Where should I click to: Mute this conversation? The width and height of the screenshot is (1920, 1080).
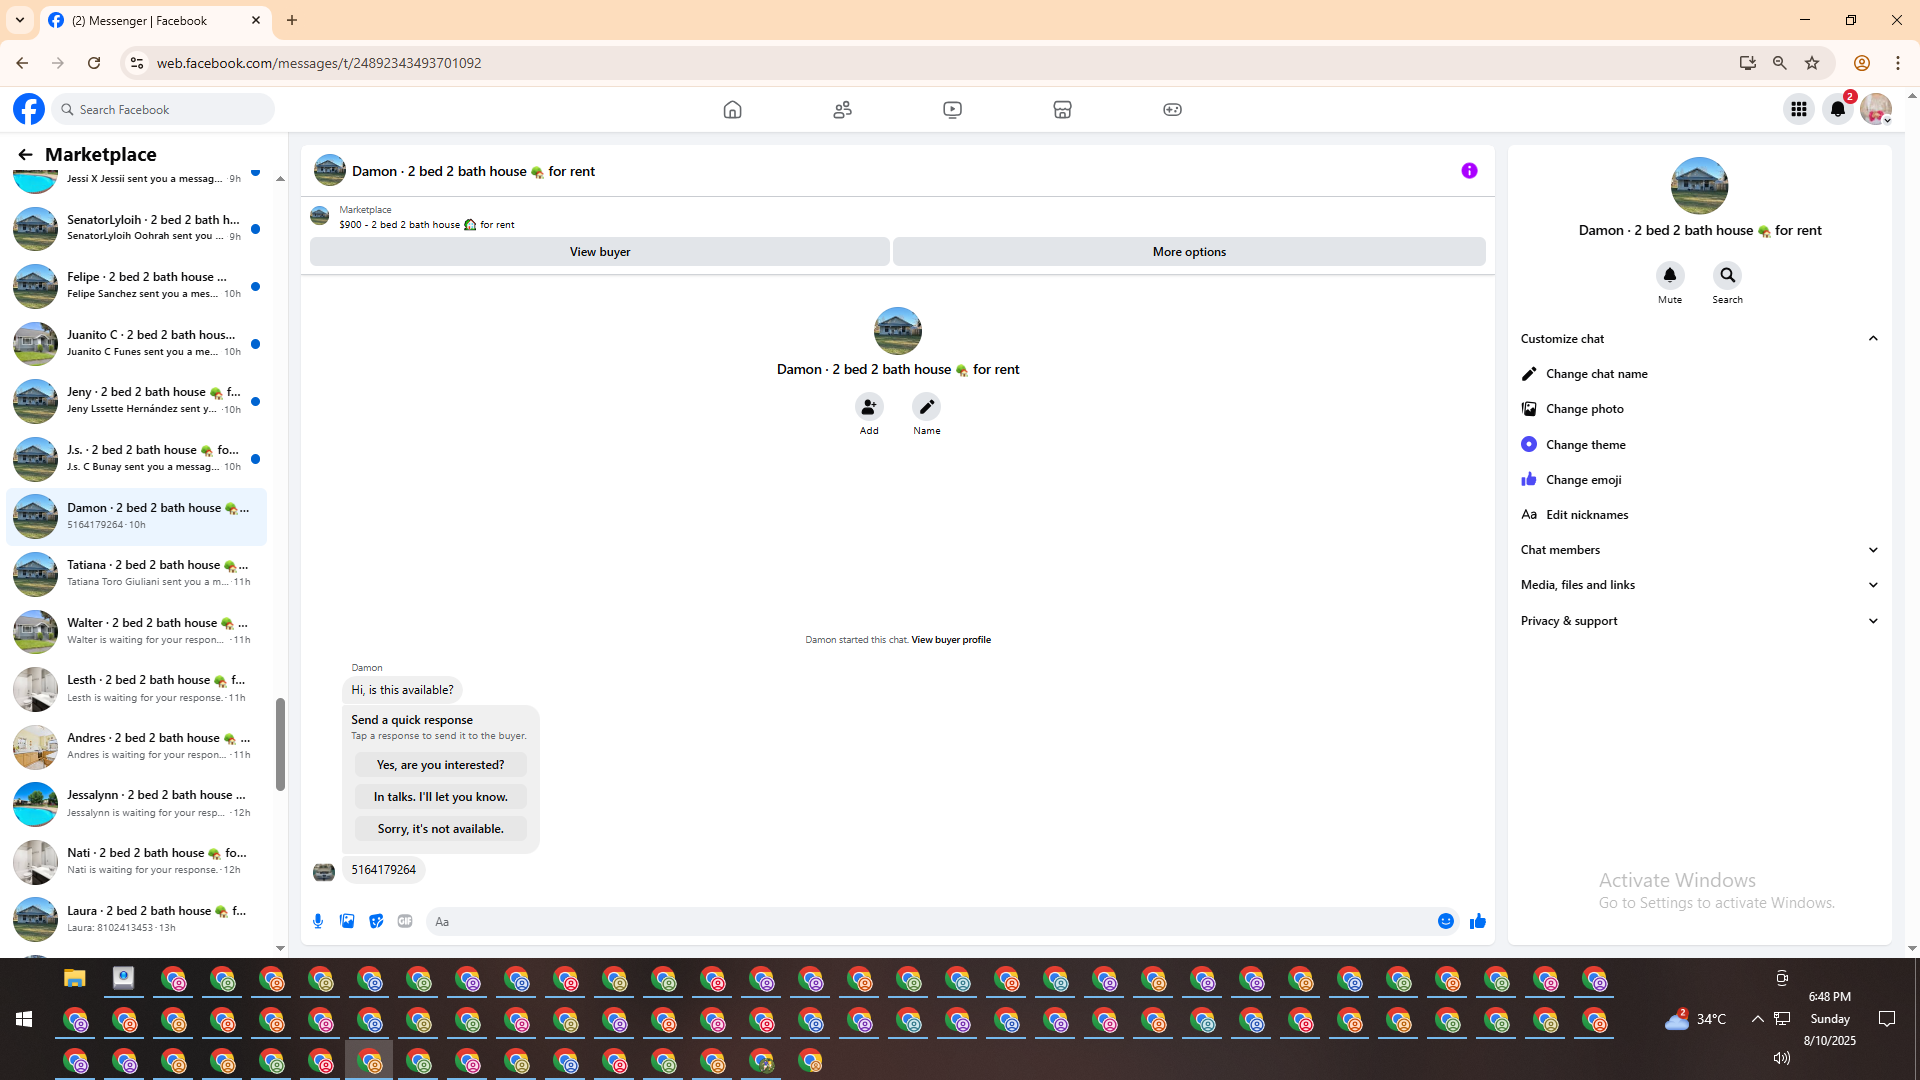point(1669,276)
